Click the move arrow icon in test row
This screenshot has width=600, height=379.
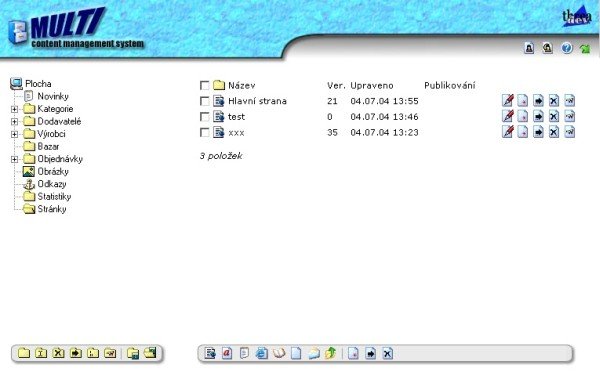click(x=538, y=116)
